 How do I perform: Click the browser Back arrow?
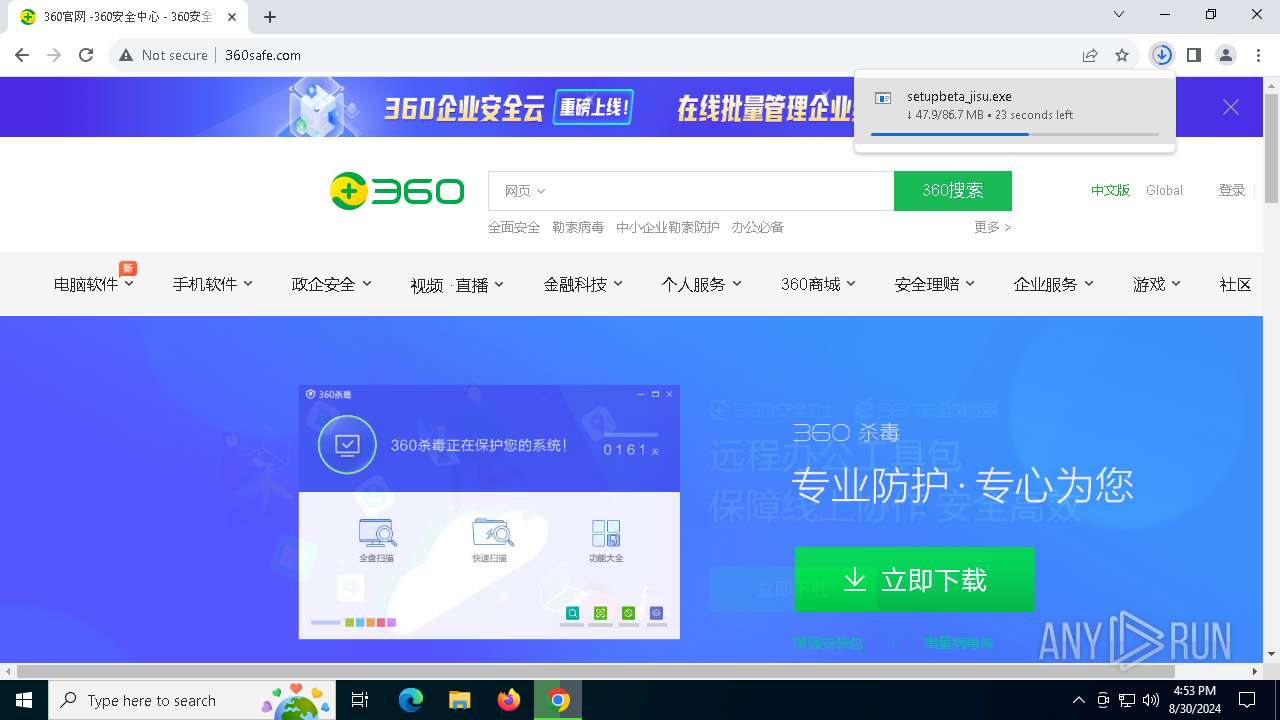(22, 55)
